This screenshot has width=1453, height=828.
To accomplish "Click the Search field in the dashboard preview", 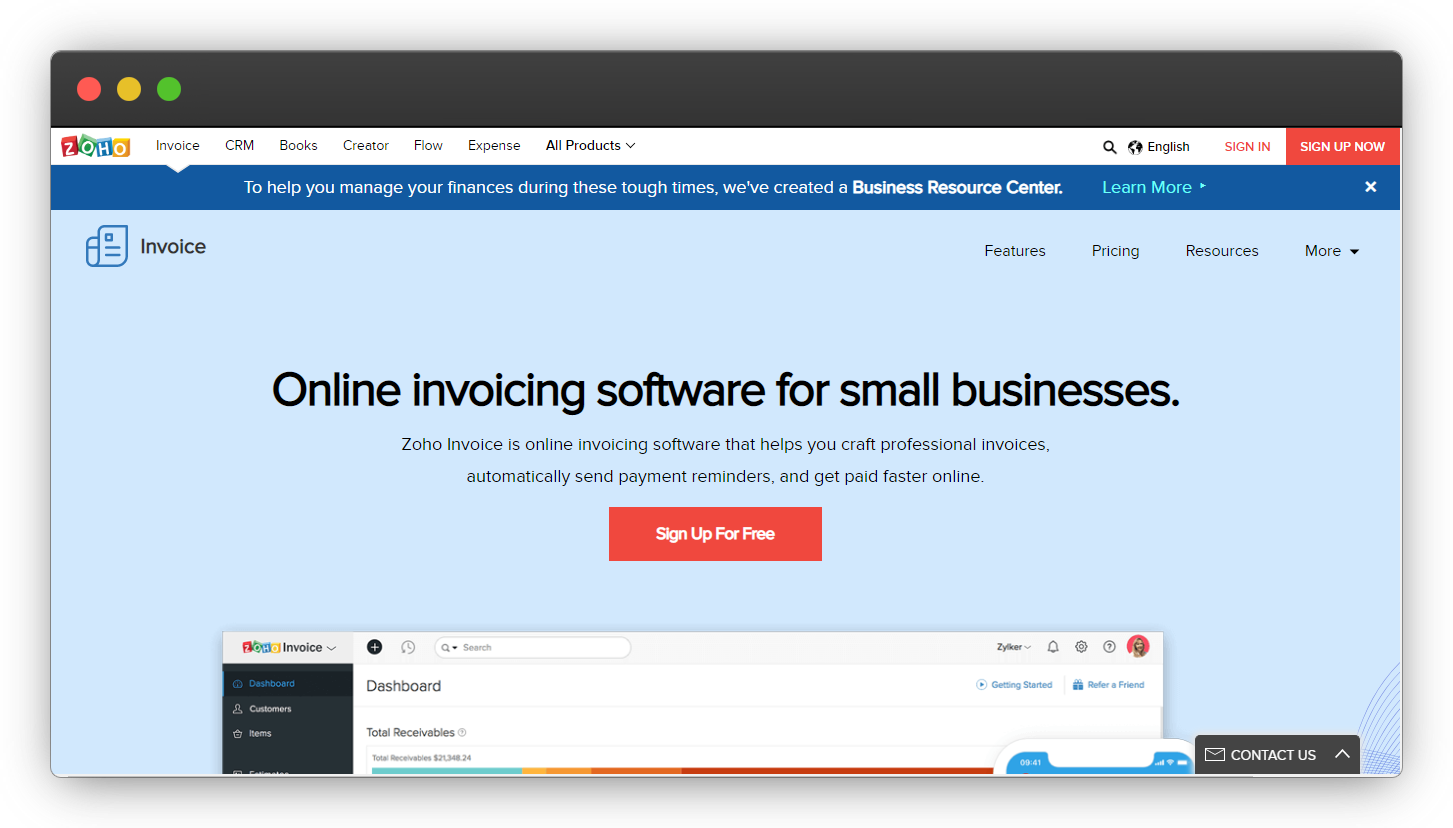I will [x=532, y=647].
